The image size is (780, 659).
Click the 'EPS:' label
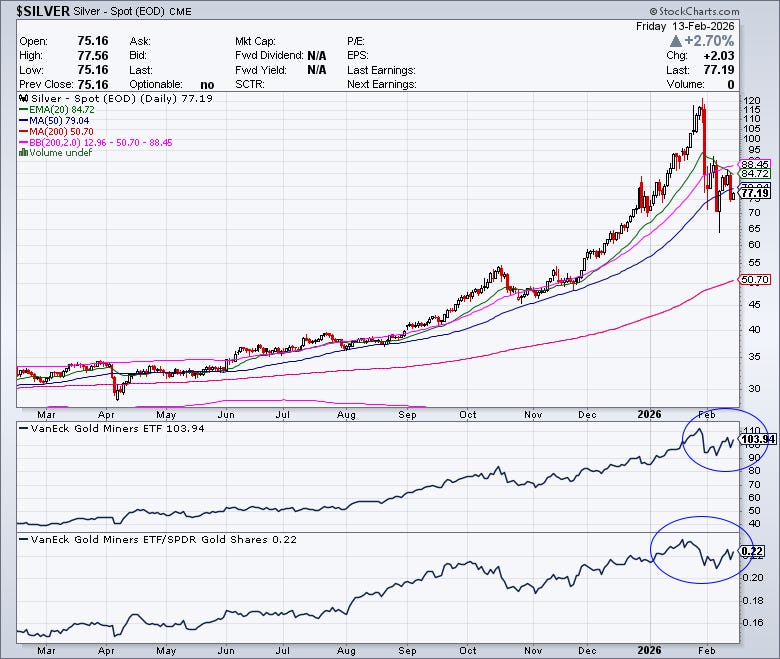[x=358, y=55]
